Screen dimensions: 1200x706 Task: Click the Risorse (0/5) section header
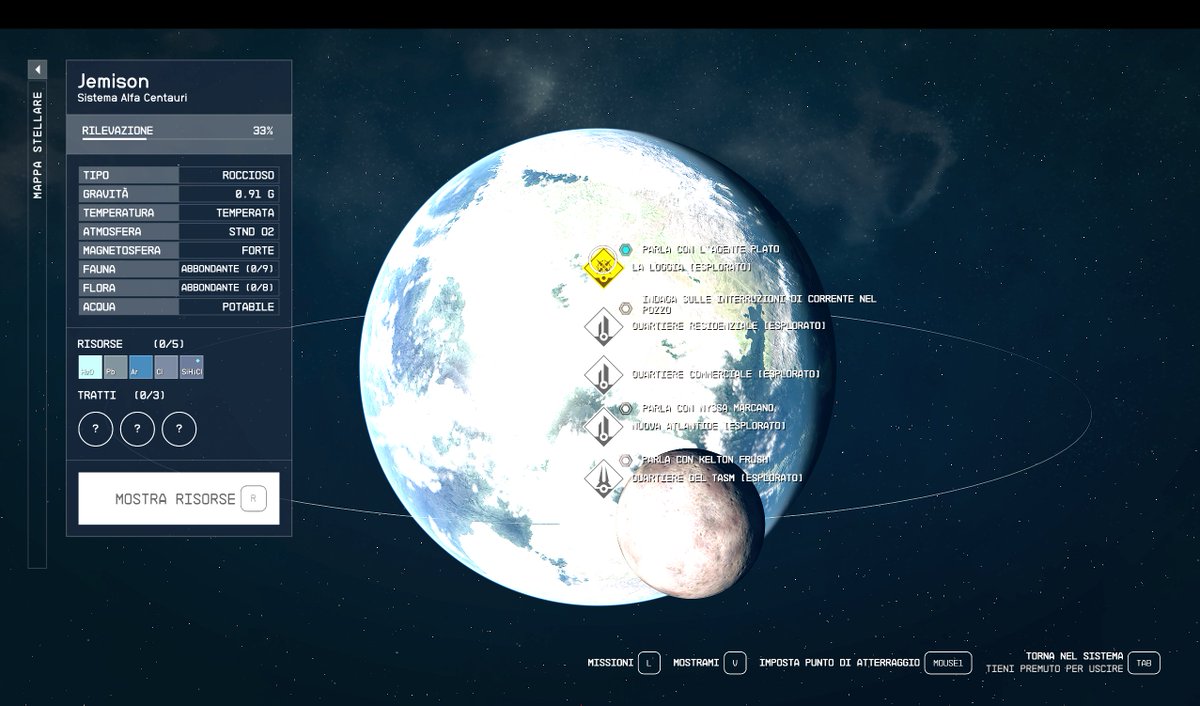[130, 344]
